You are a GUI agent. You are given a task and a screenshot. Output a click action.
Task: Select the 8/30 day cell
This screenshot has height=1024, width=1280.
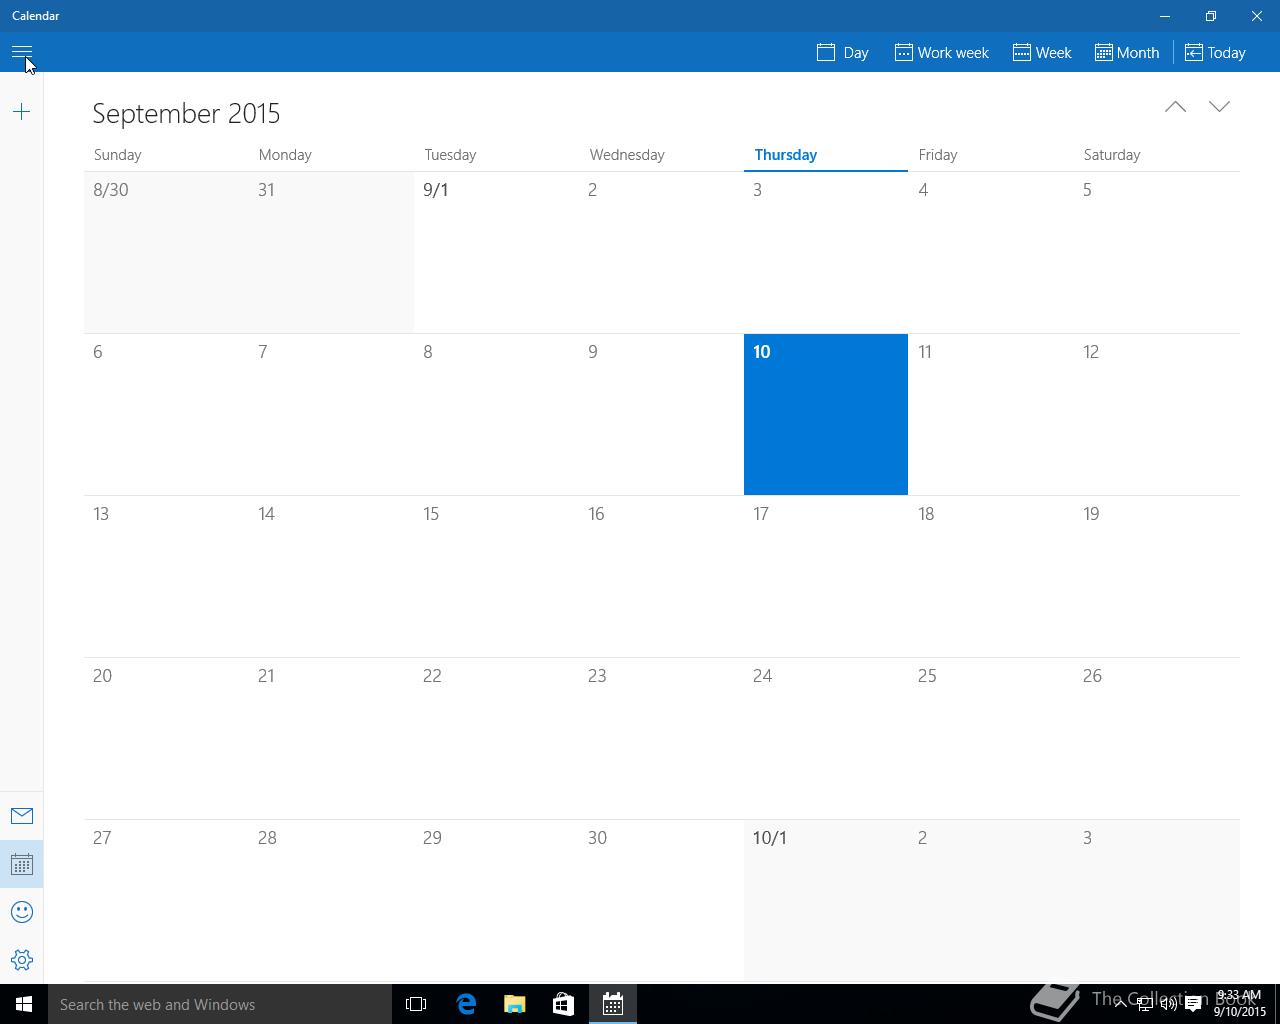[x=167, y=252]
